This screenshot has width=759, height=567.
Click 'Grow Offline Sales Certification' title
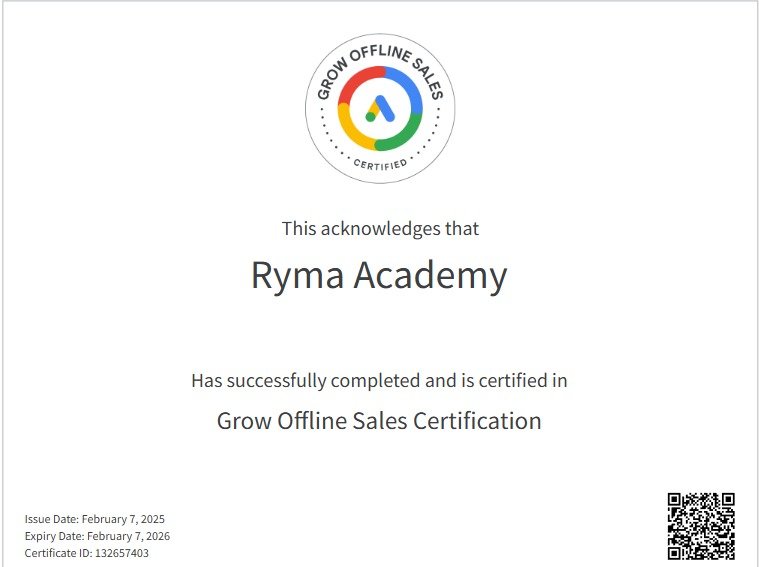click(379, 420)
